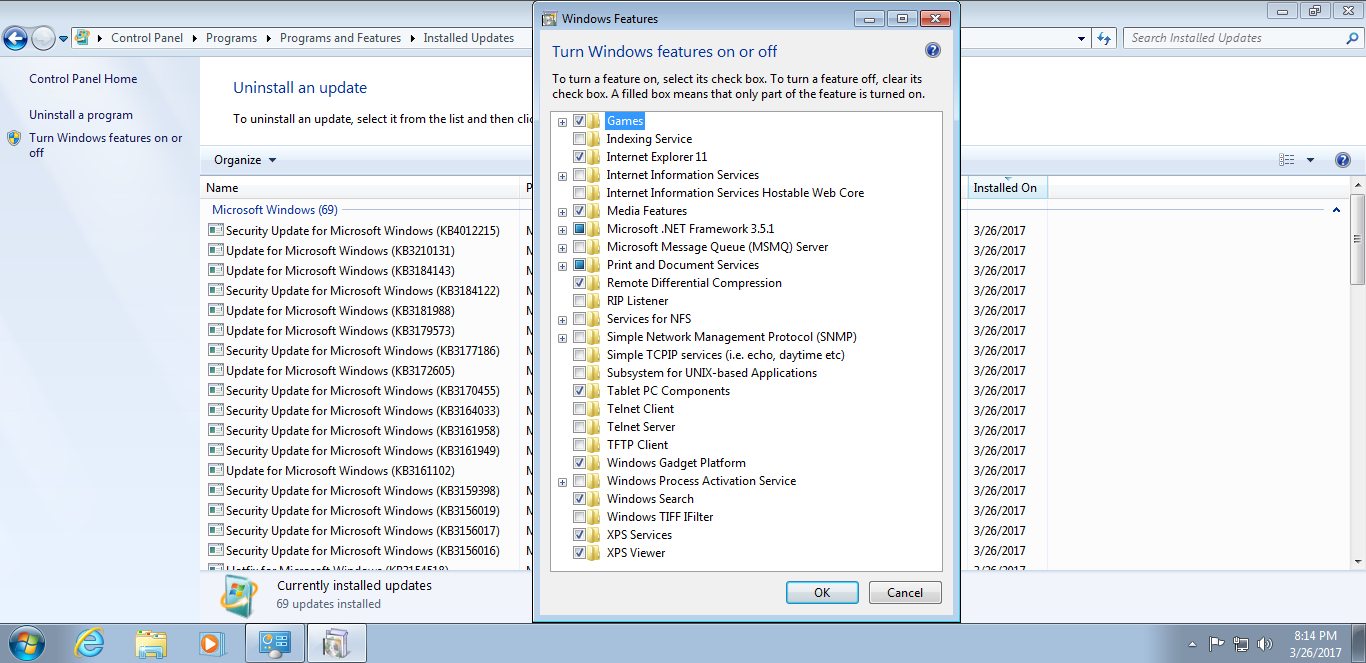
Task: Expand Microsoft .NET Framework 3.5.1 node
Action: (562, 230)
